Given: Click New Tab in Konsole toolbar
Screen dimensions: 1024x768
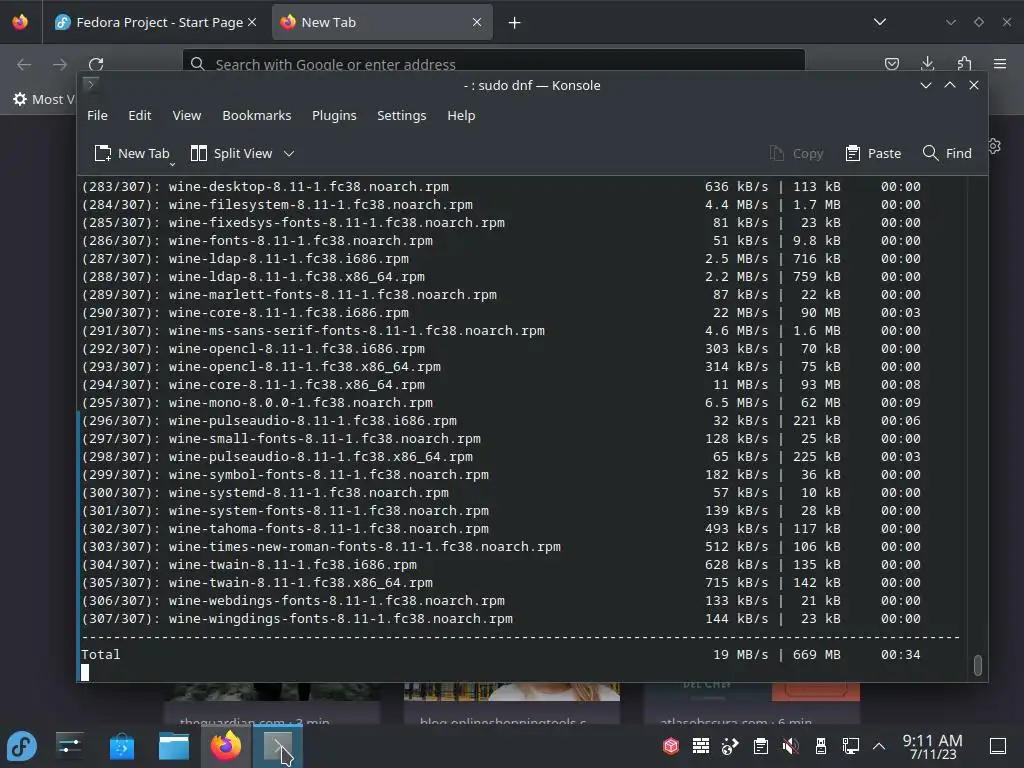Looking at the screenshot, I should pyautogui.click(x=133, y=153).
